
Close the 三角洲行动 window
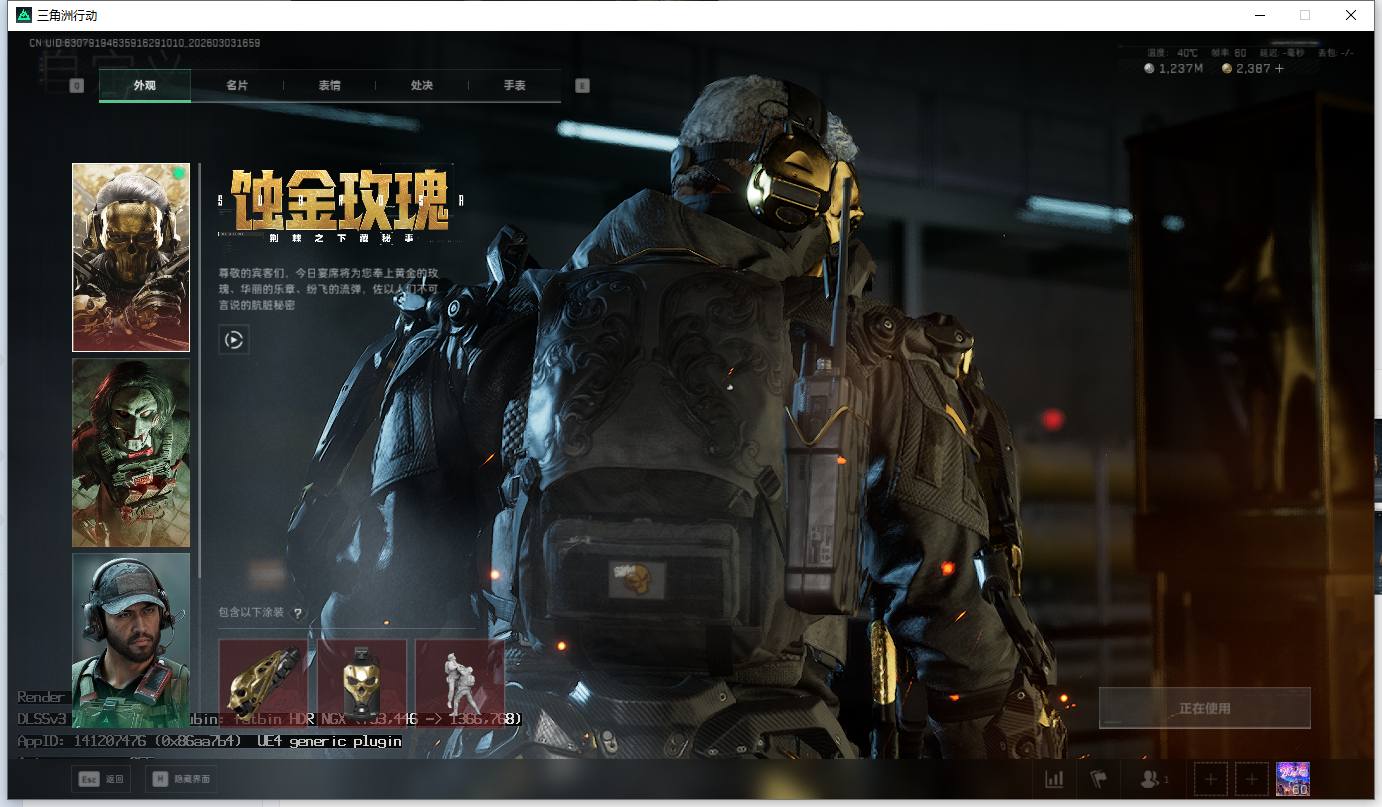[x=1351, y=15]
